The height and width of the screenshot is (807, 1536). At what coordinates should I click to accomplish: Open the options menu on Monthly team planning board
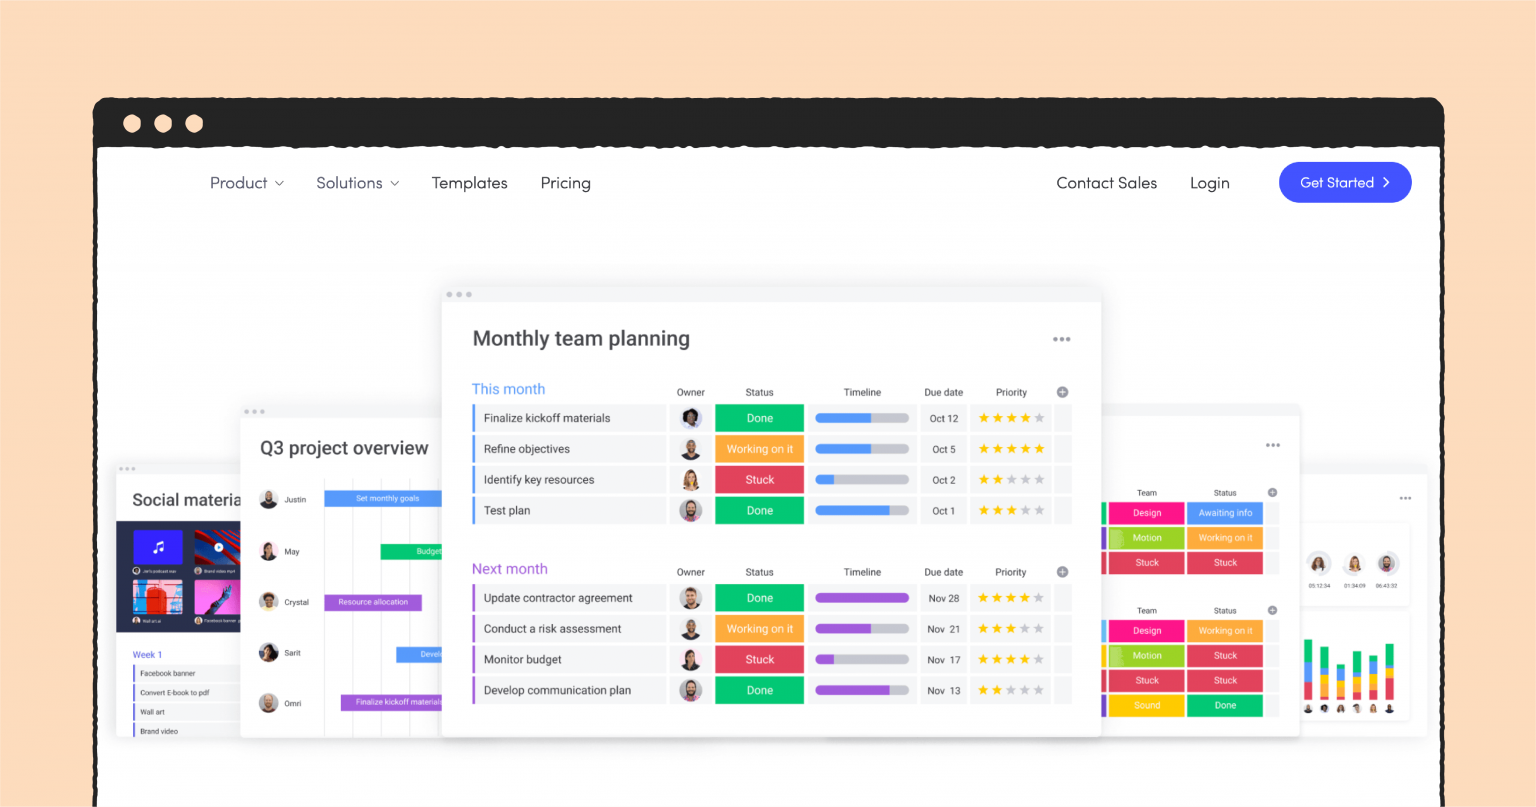[x=1061, y=339]
